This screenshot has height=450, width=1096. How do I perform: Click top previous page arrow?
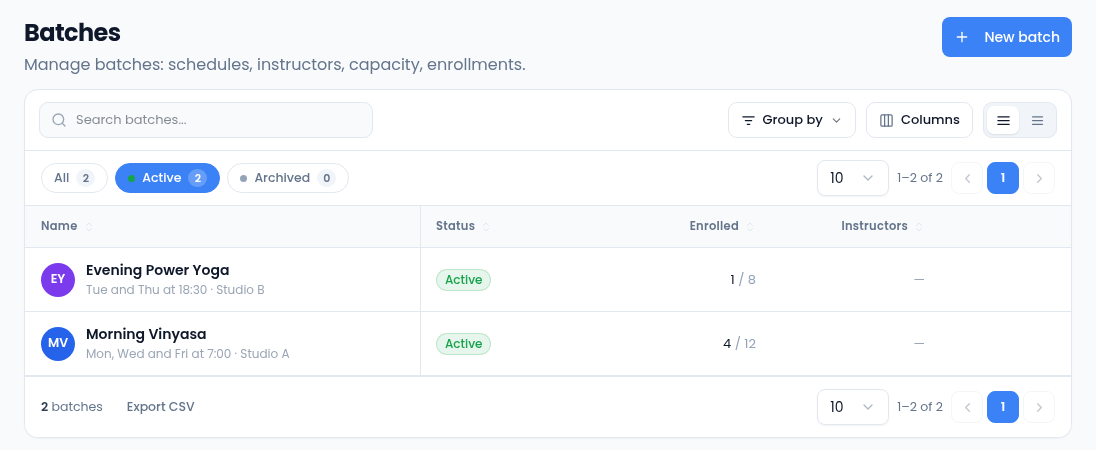click(x=968, y=178)
